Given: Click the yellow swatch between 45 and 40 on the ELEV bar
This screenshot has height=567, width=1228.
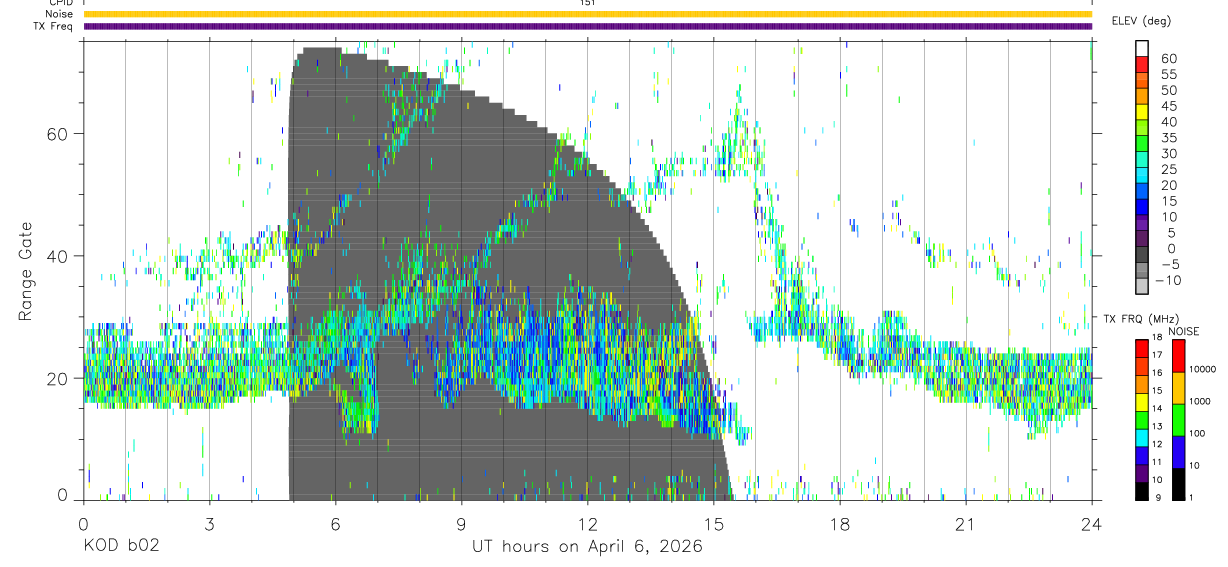Looking at the screenshot, I should pyautogui.click(x=1142, y=112).
